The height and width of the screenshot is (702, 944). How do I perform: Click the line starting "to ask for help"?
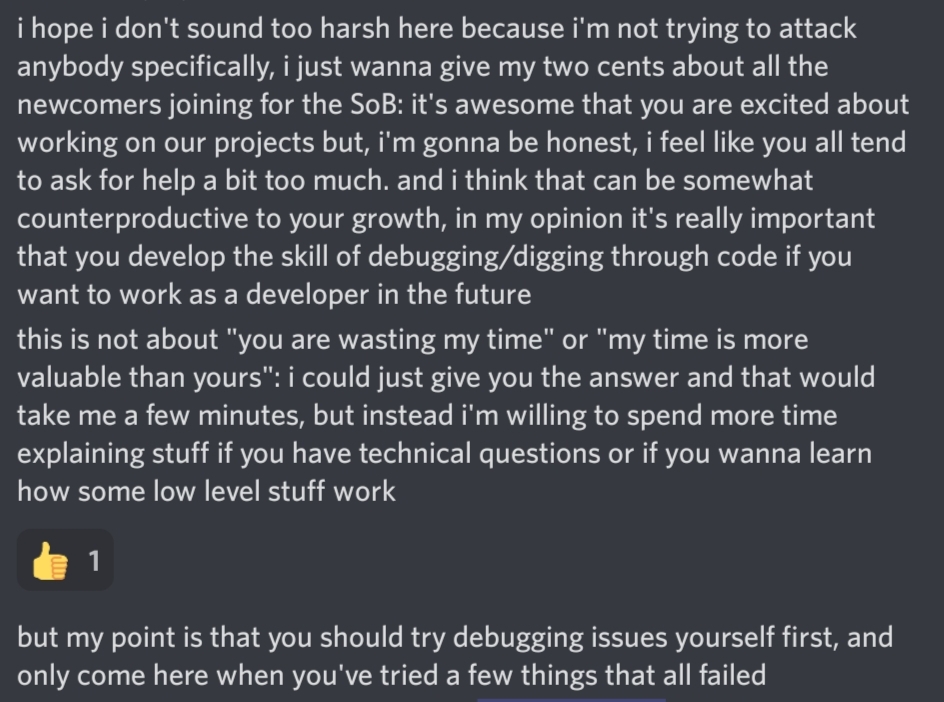tap(414, 180)
